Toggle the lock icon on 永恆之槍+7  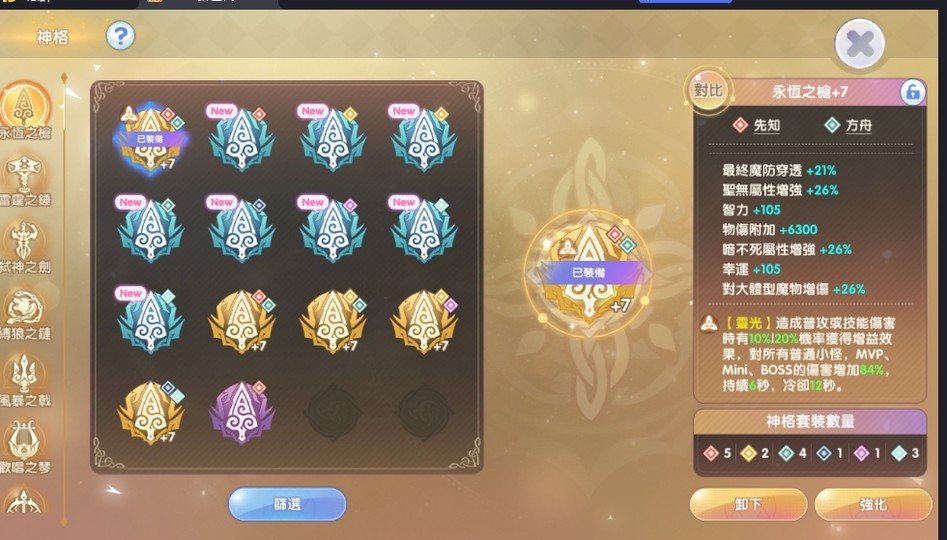pyautogui.click(x=912, y=92)
